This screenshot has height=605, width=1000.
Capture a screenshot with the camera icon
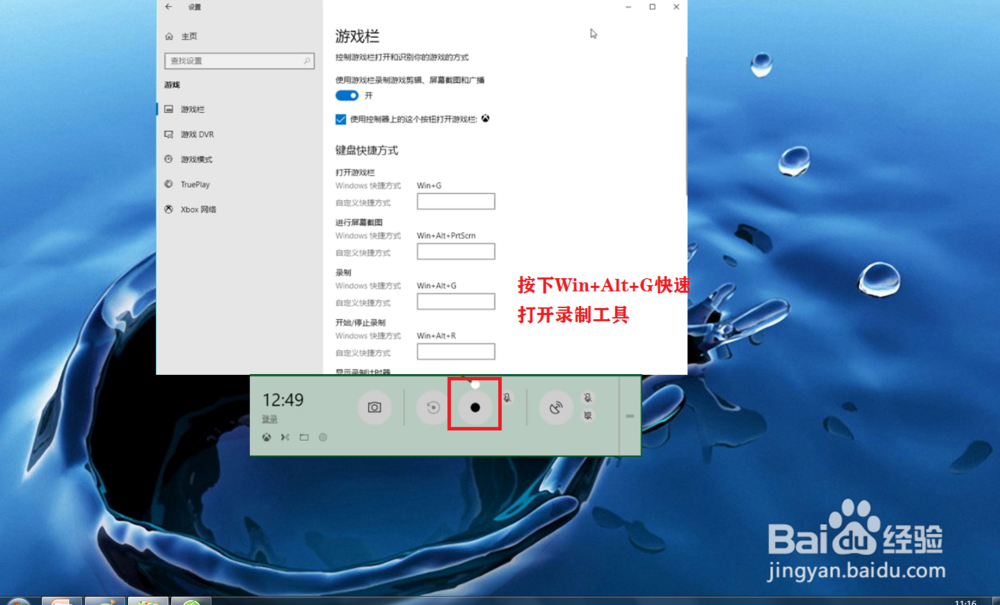coord(375,406)
